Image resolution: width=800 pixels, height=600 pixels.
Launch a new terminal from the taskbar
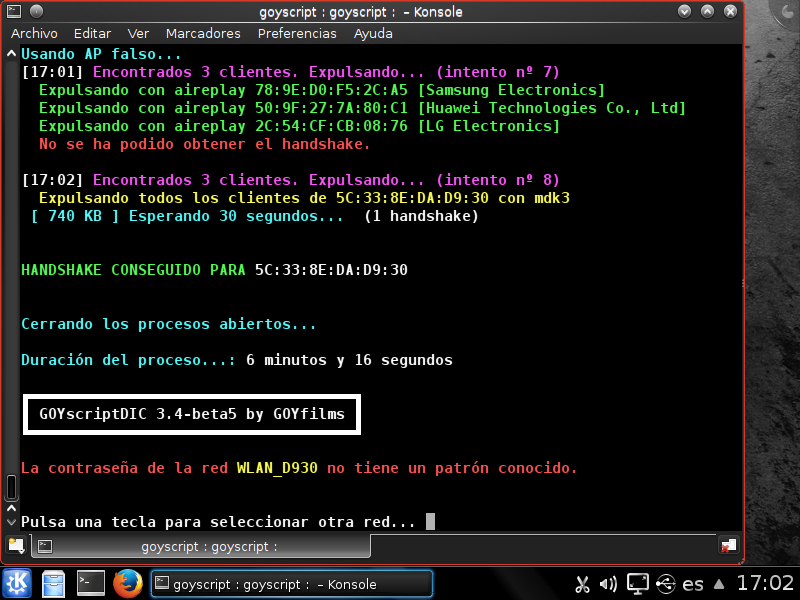(90, 584)
